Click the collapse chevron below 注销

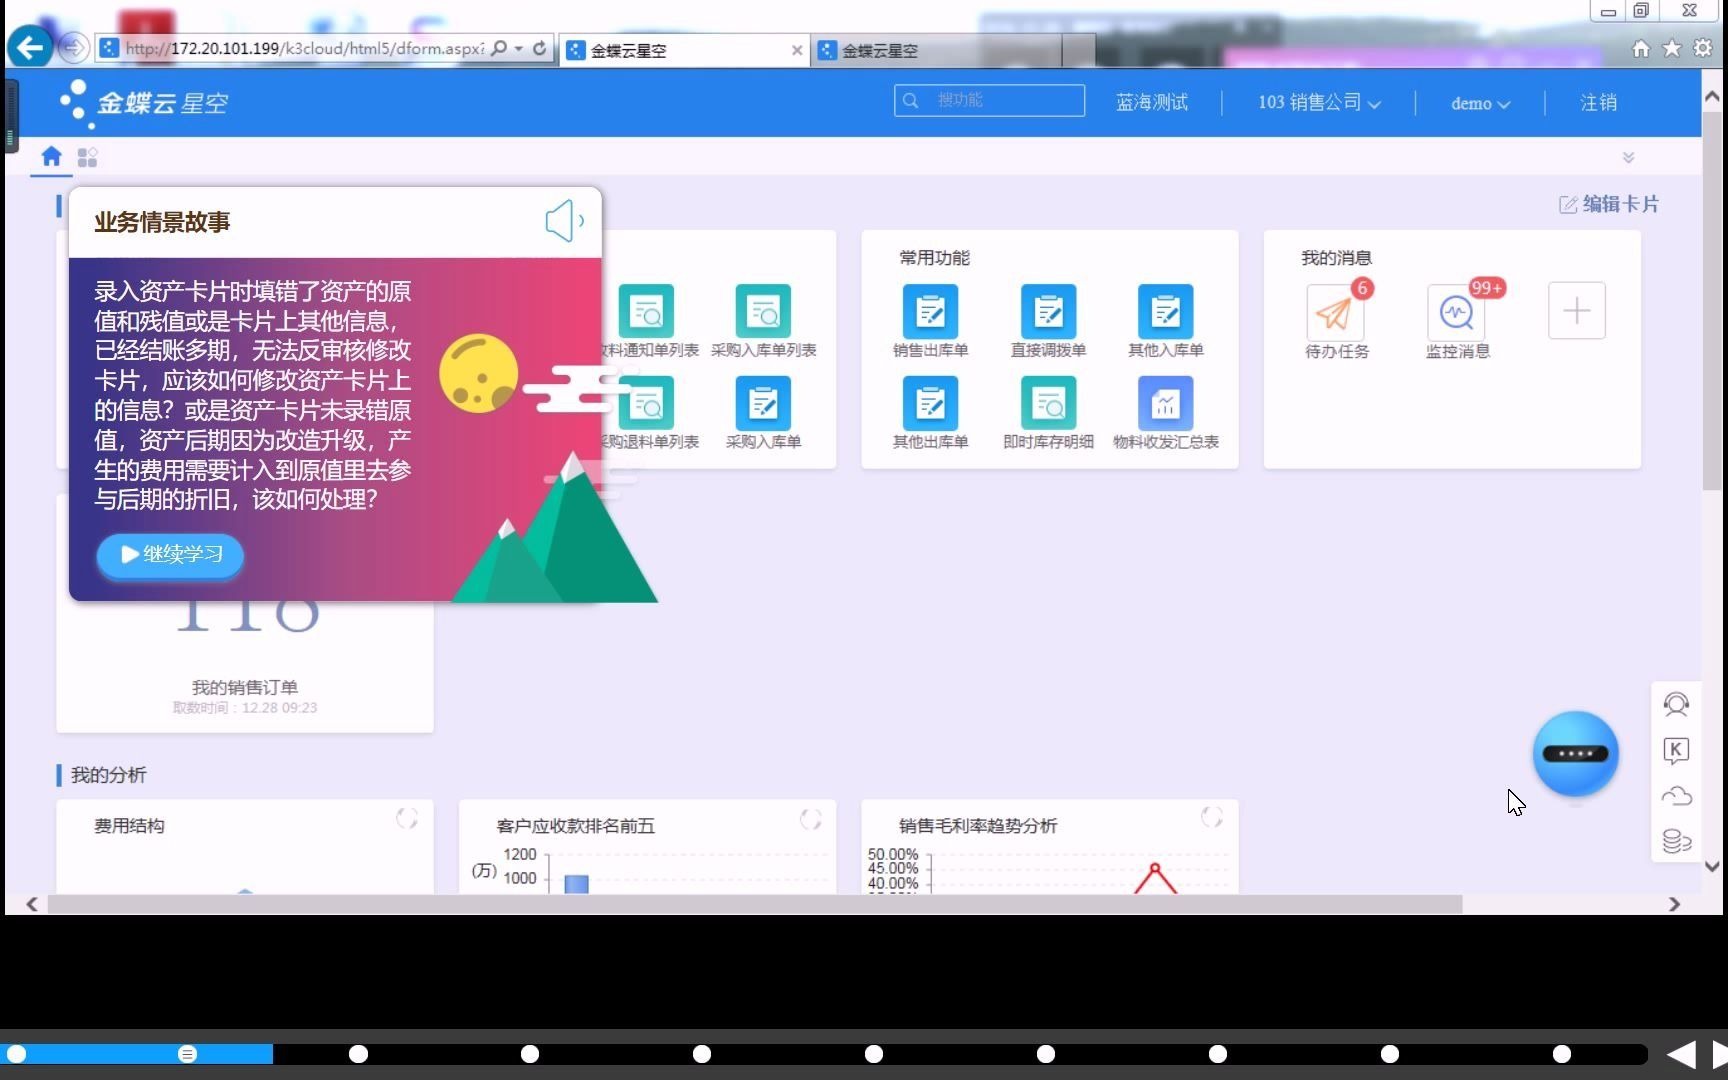[1629, 157]
